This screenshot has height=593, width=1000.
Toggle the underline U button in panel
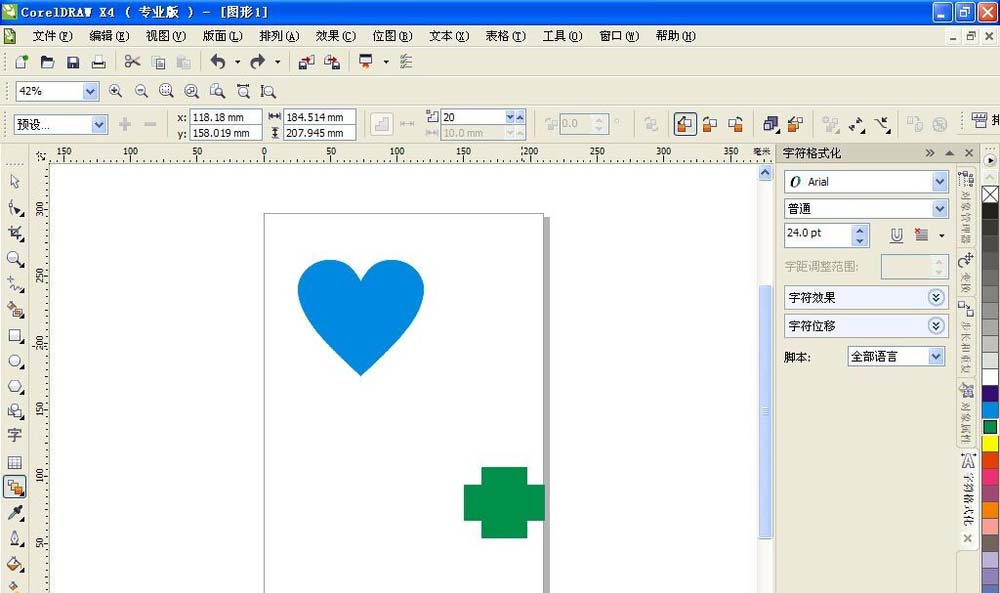click(896, 235)
